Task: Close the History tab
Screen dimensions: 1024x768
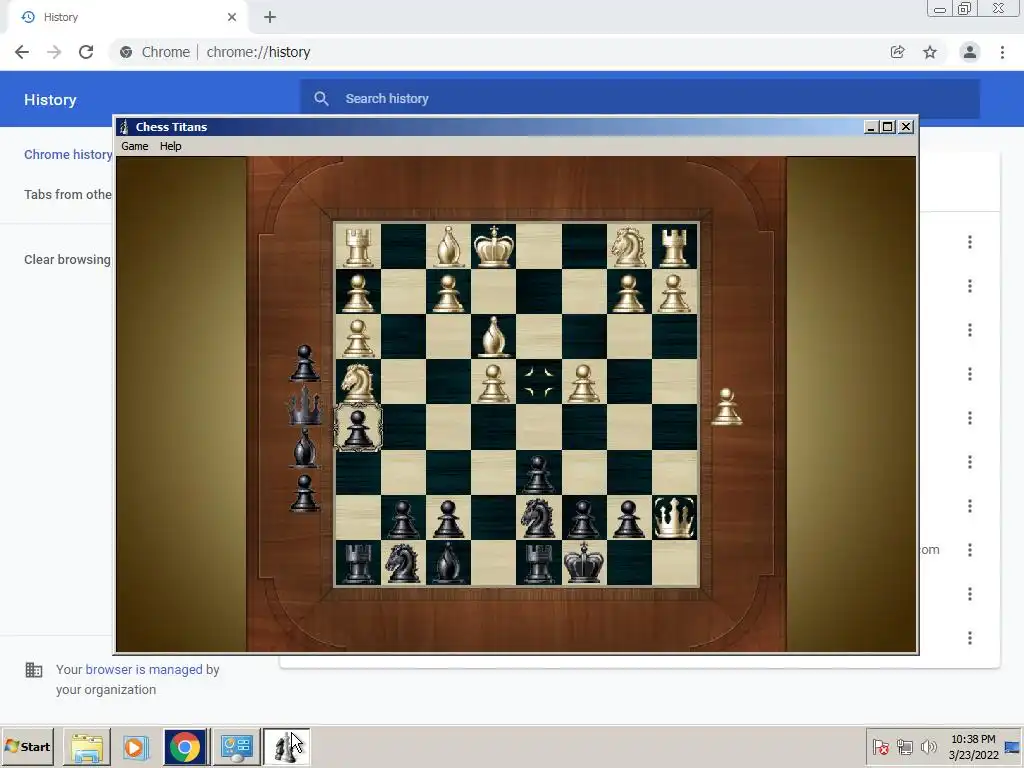Action: pos(232,17)
